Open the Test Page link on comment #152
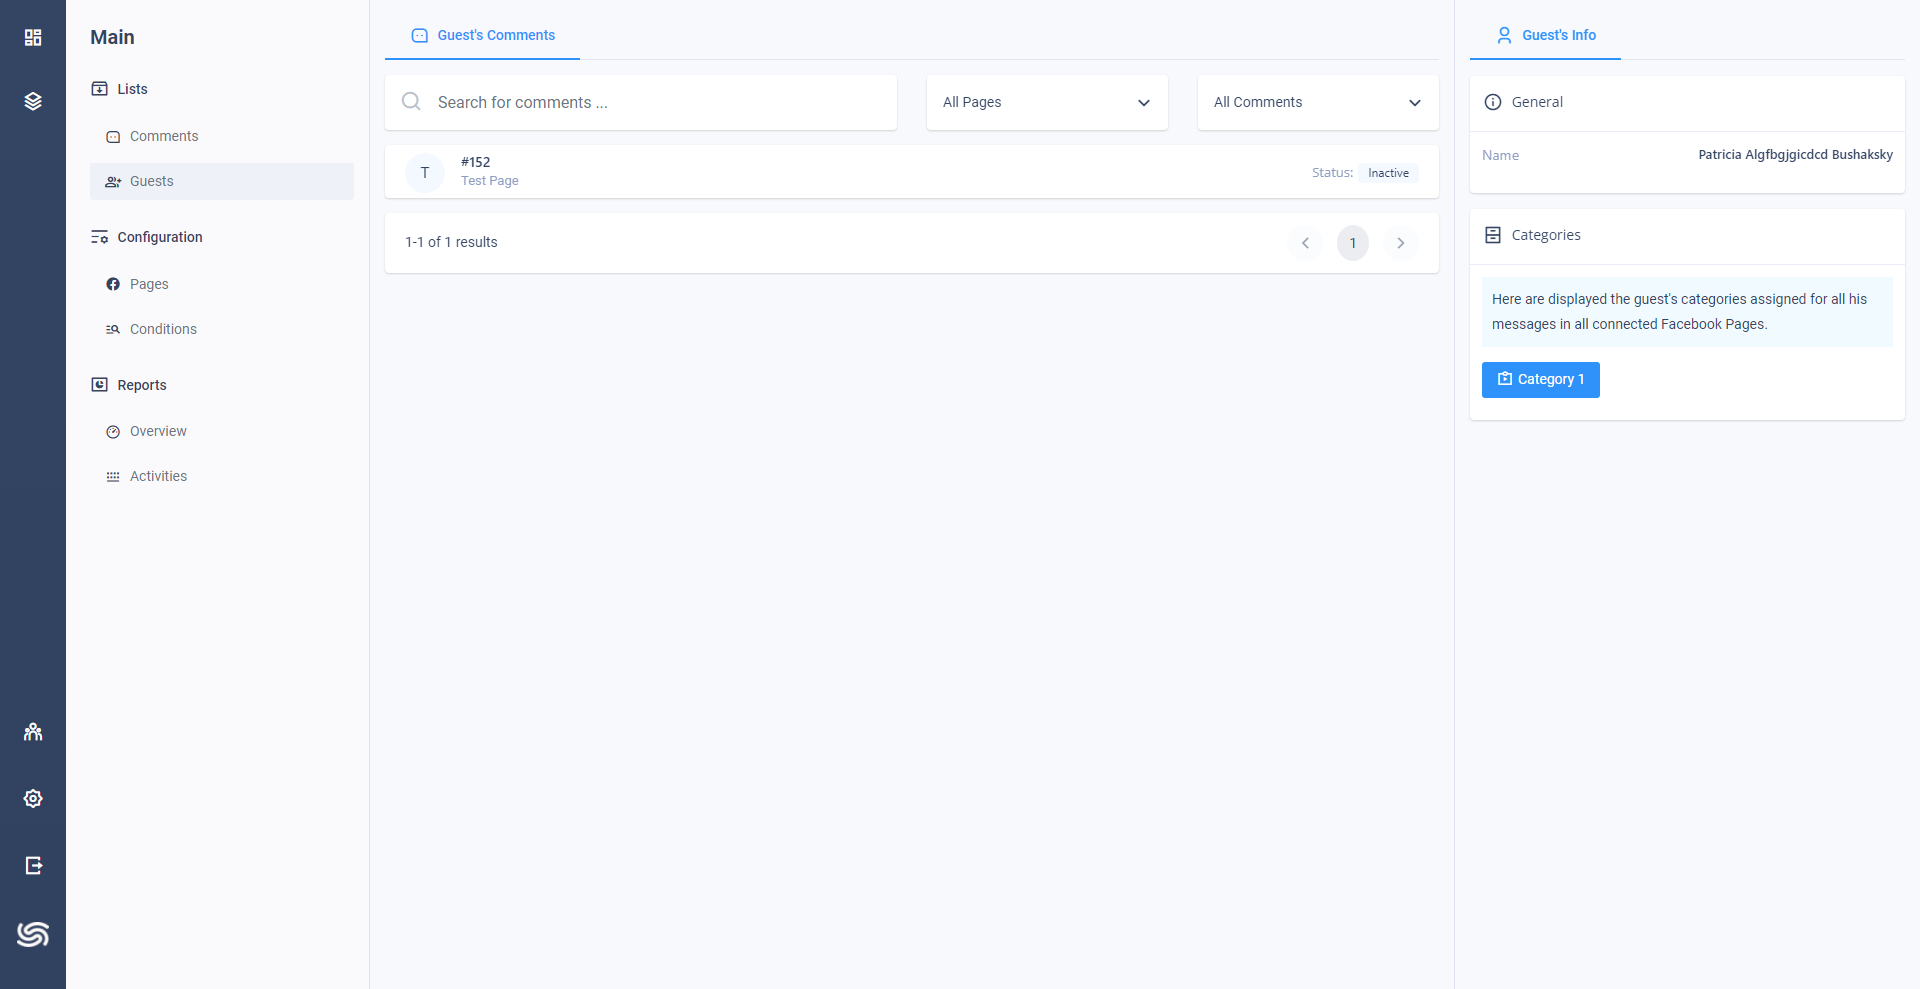The width and height of the screenshot is (1920, 989). 490,181
